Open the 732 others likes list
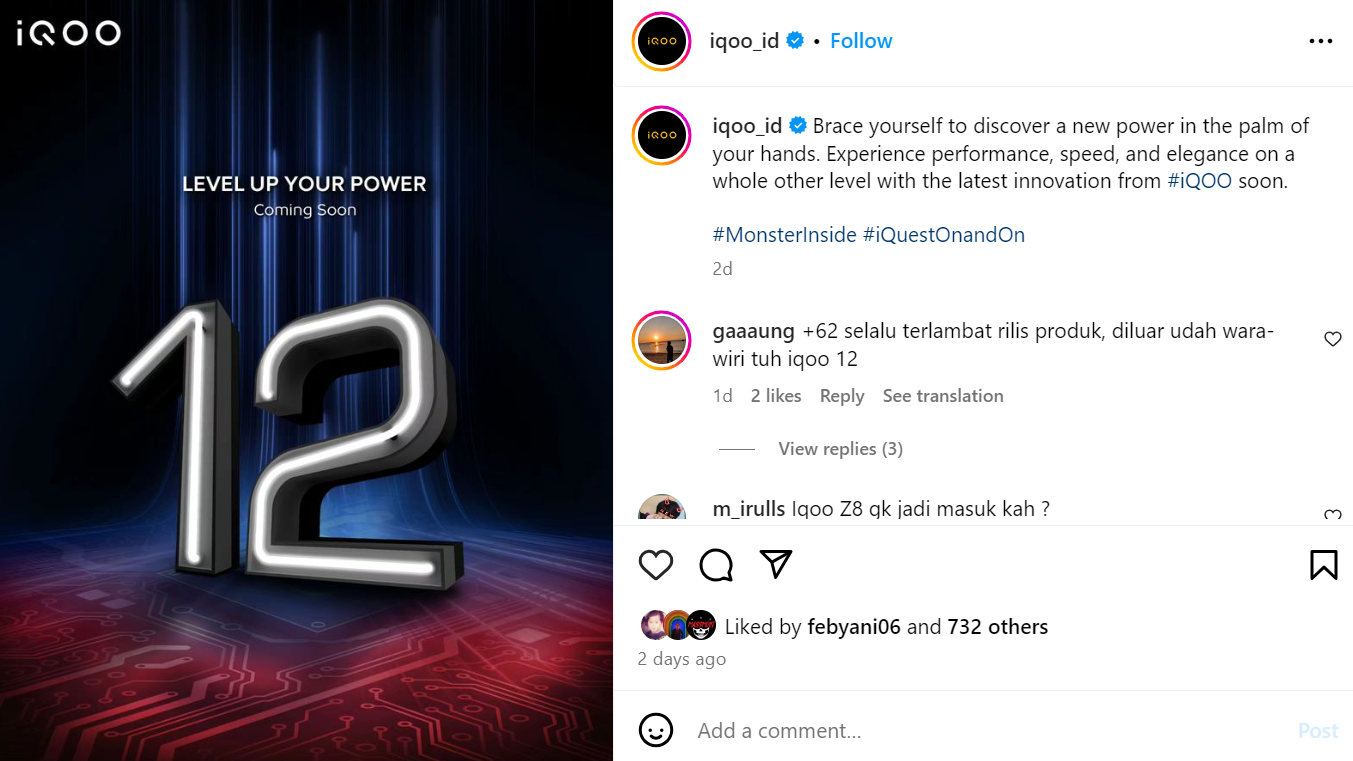The image size is (1353, 761). point(997,627)
